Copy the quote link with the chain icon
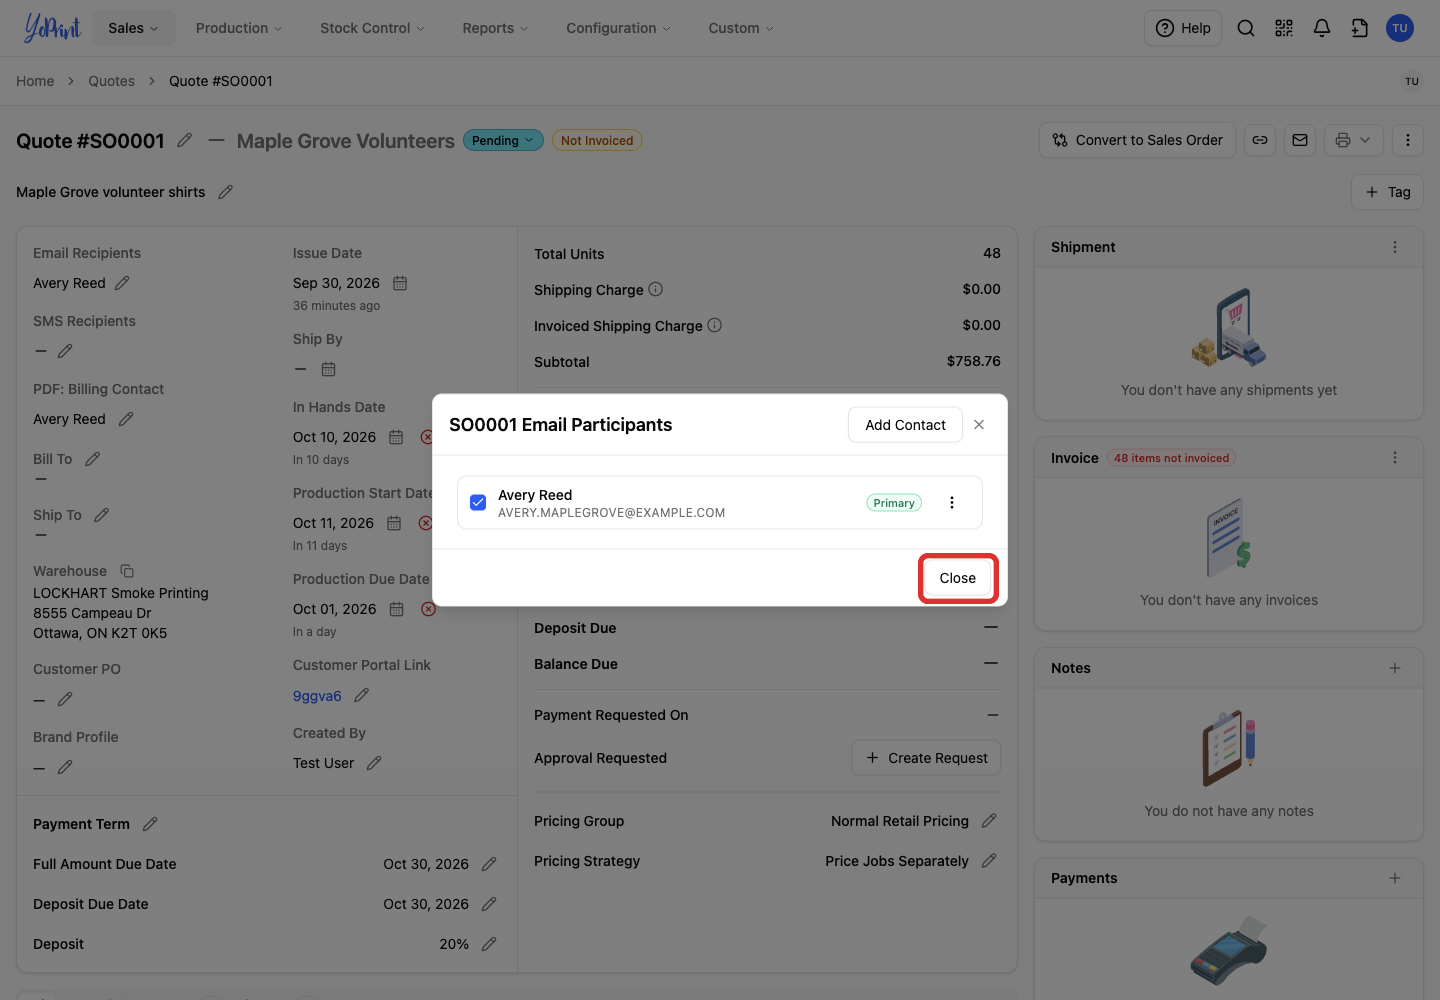1440x1000 pixels. (1260, 140)
